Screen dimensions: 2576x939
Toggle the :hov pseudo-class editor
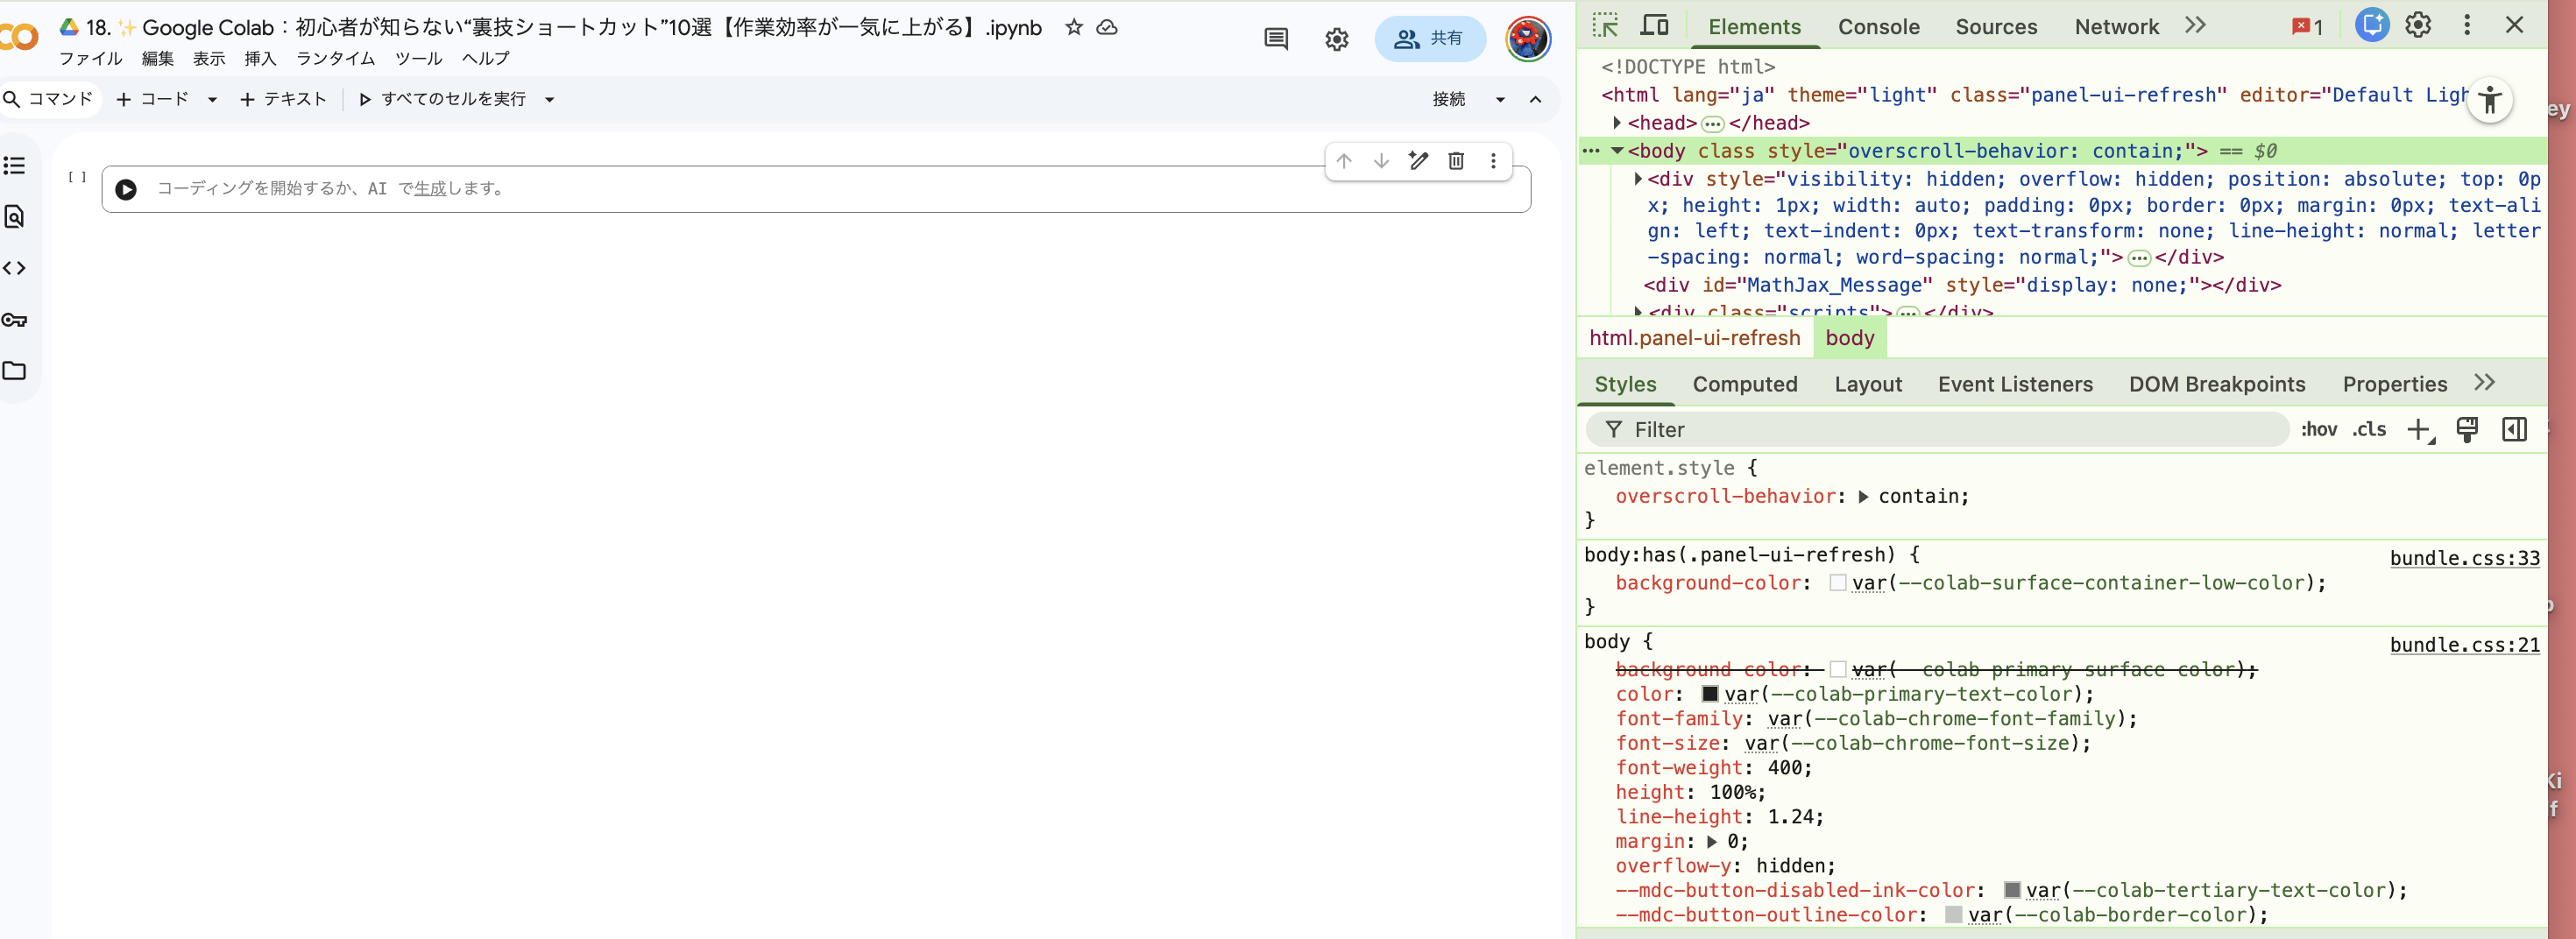point(2319,429)
